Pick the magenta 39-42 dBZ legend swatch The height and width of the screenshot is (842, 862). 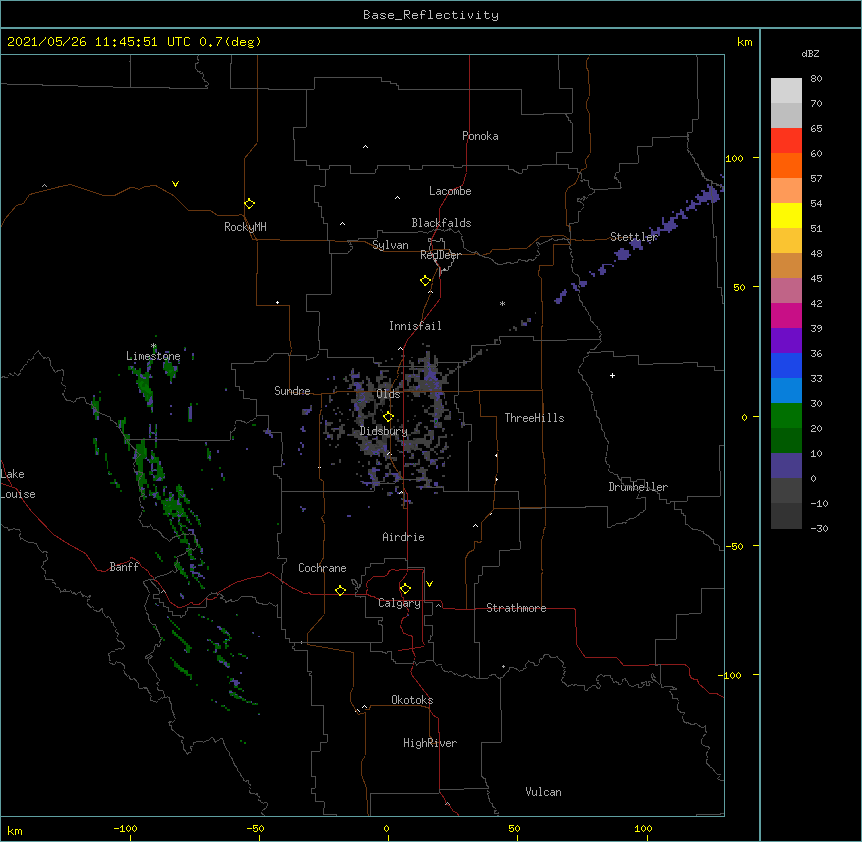coord(786,315)
